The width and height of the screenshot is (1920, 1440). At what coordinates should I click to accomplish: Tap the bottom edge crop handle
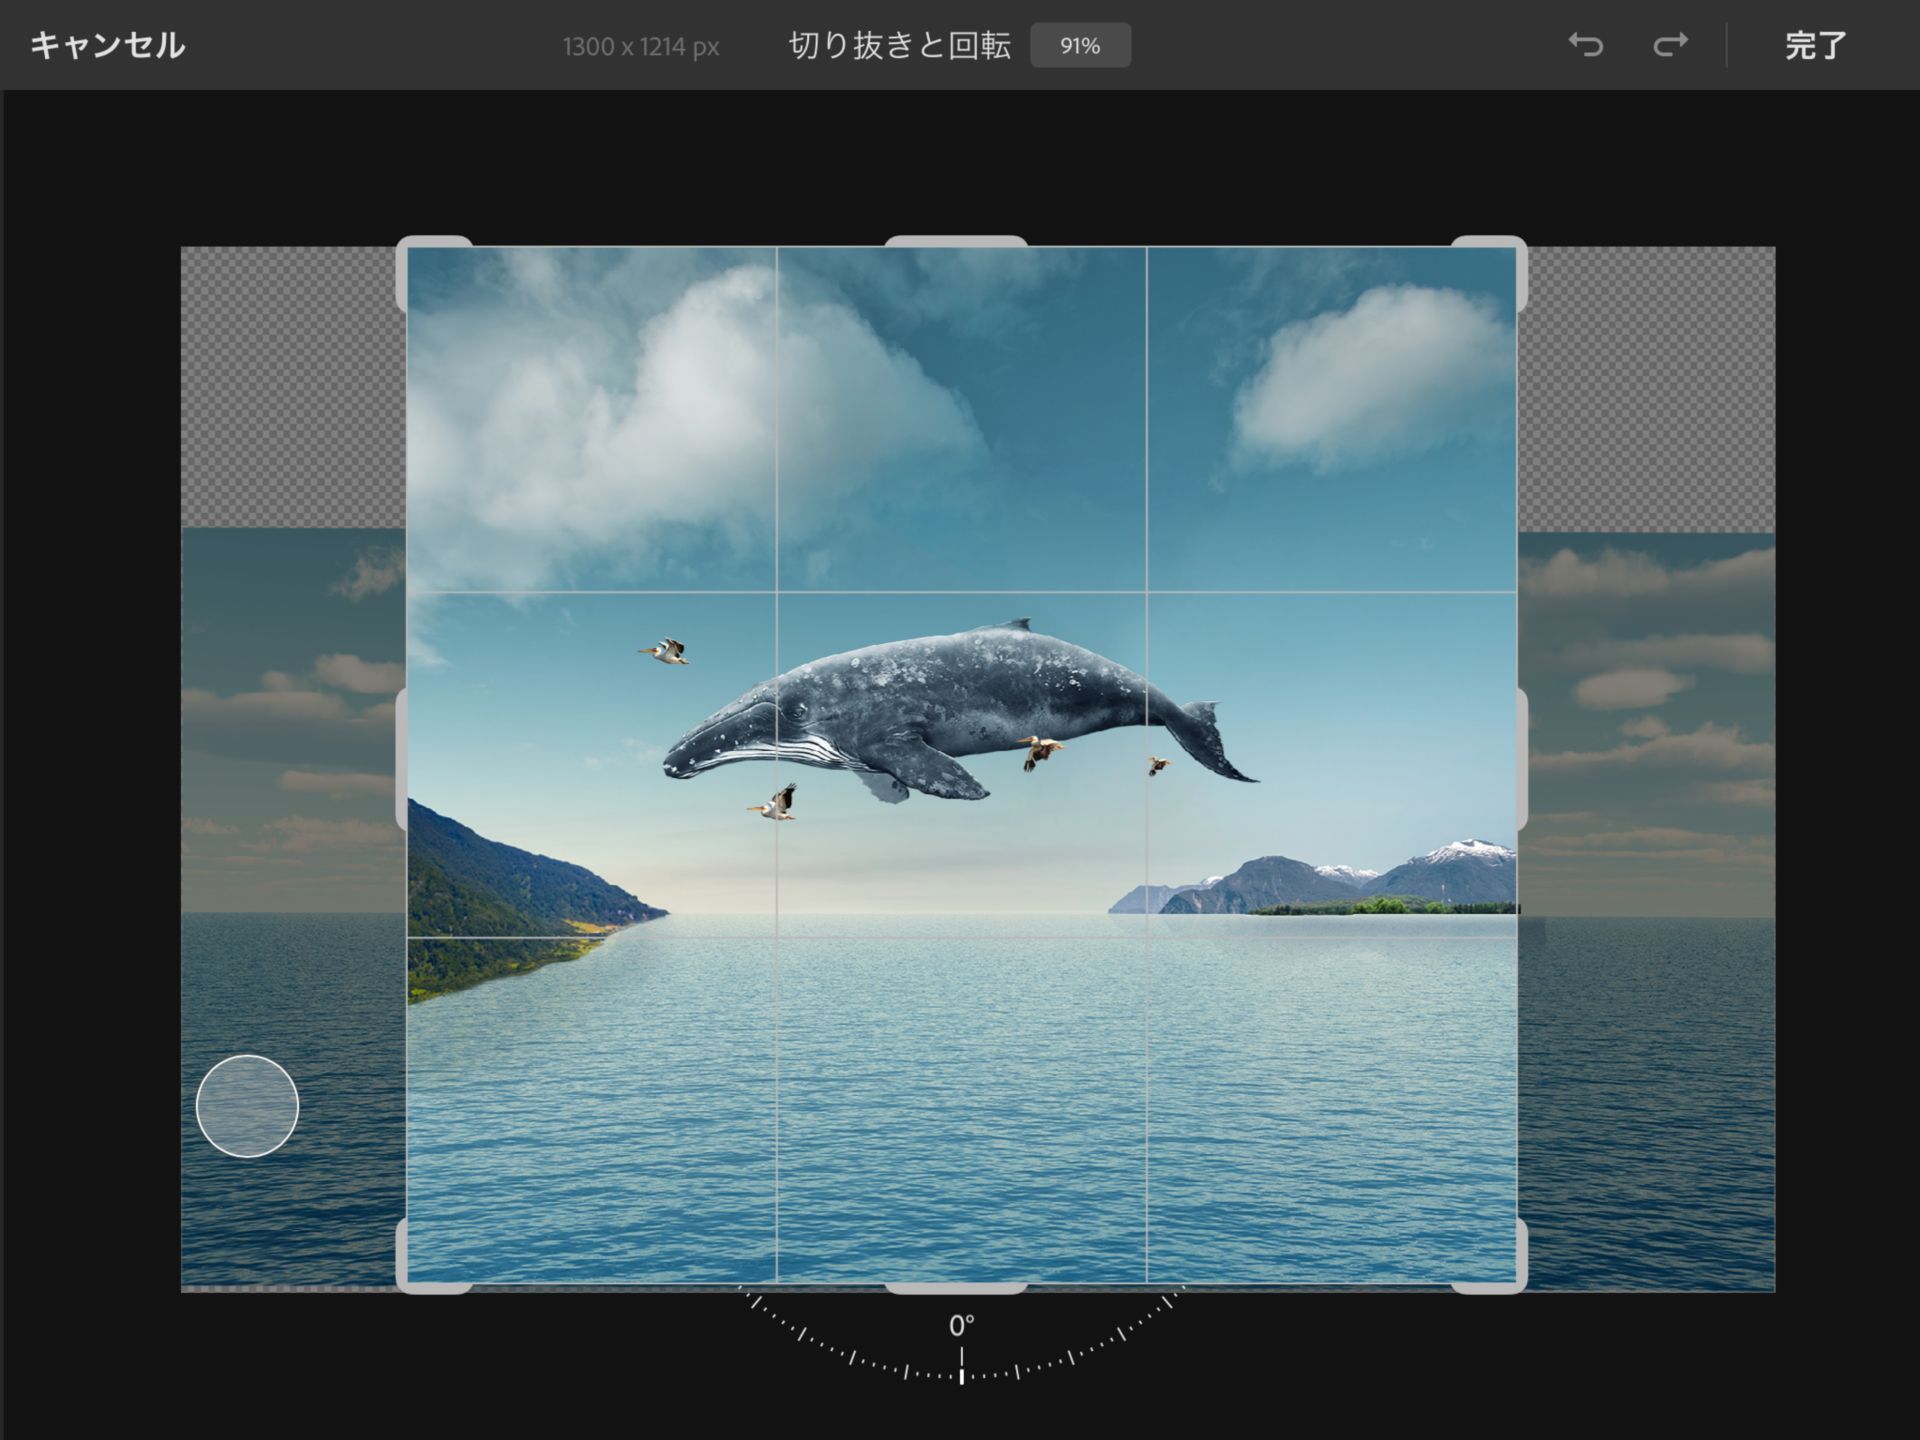(x=958, y=1288)
